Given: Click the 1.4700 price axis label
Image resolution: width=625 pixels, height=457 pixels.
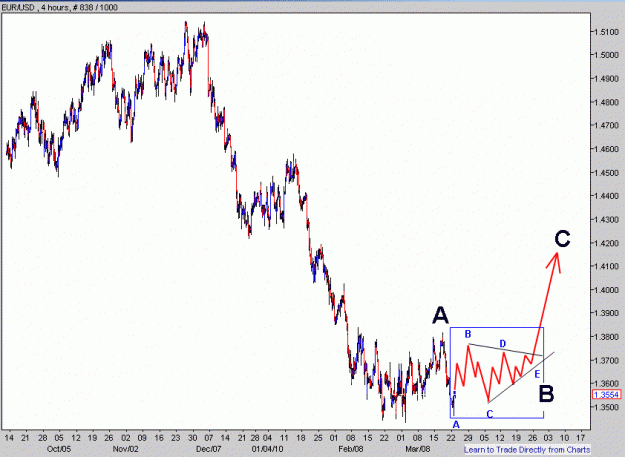Looking at the screenshot, I should click(x=607, y=126).
